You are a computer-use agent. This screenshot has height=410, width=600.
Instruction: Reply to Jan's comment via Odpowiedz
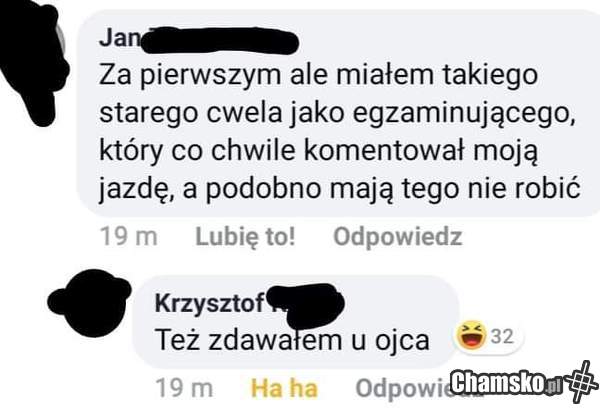click(398, 237)
